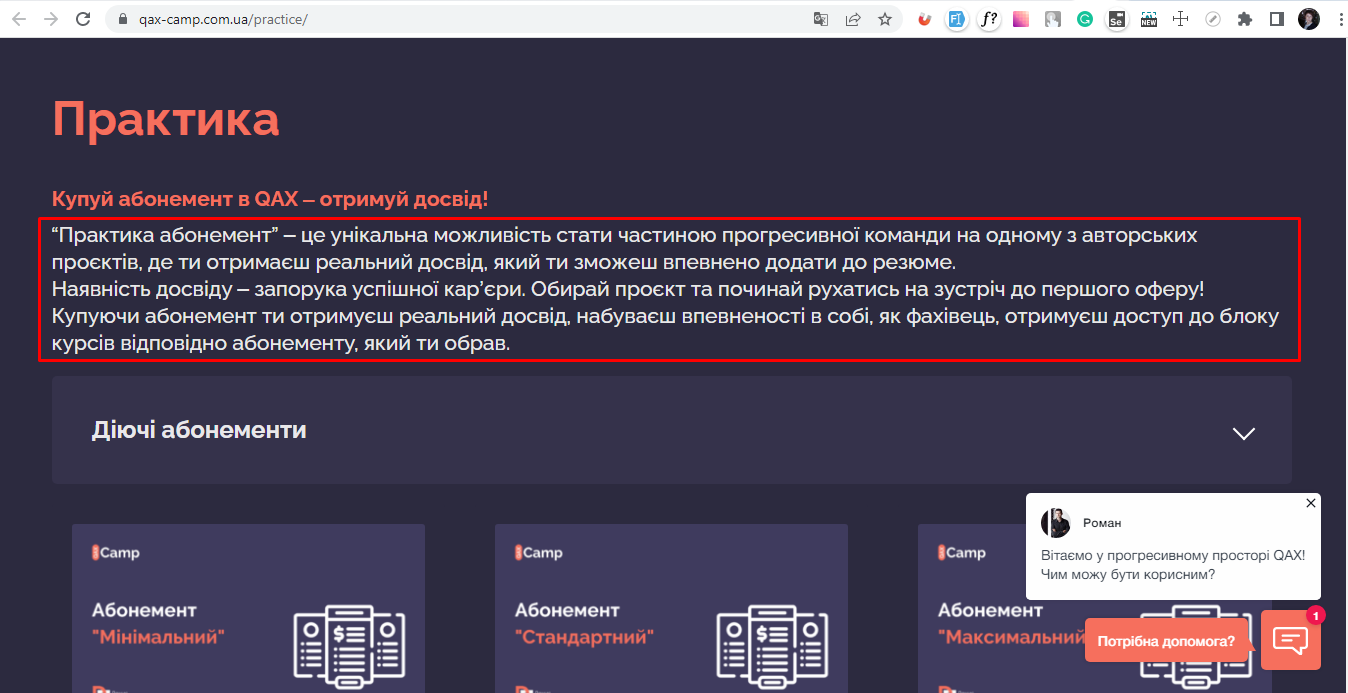
Task: Open the Chrome three-dot menu
Action: click(1340, 18)
